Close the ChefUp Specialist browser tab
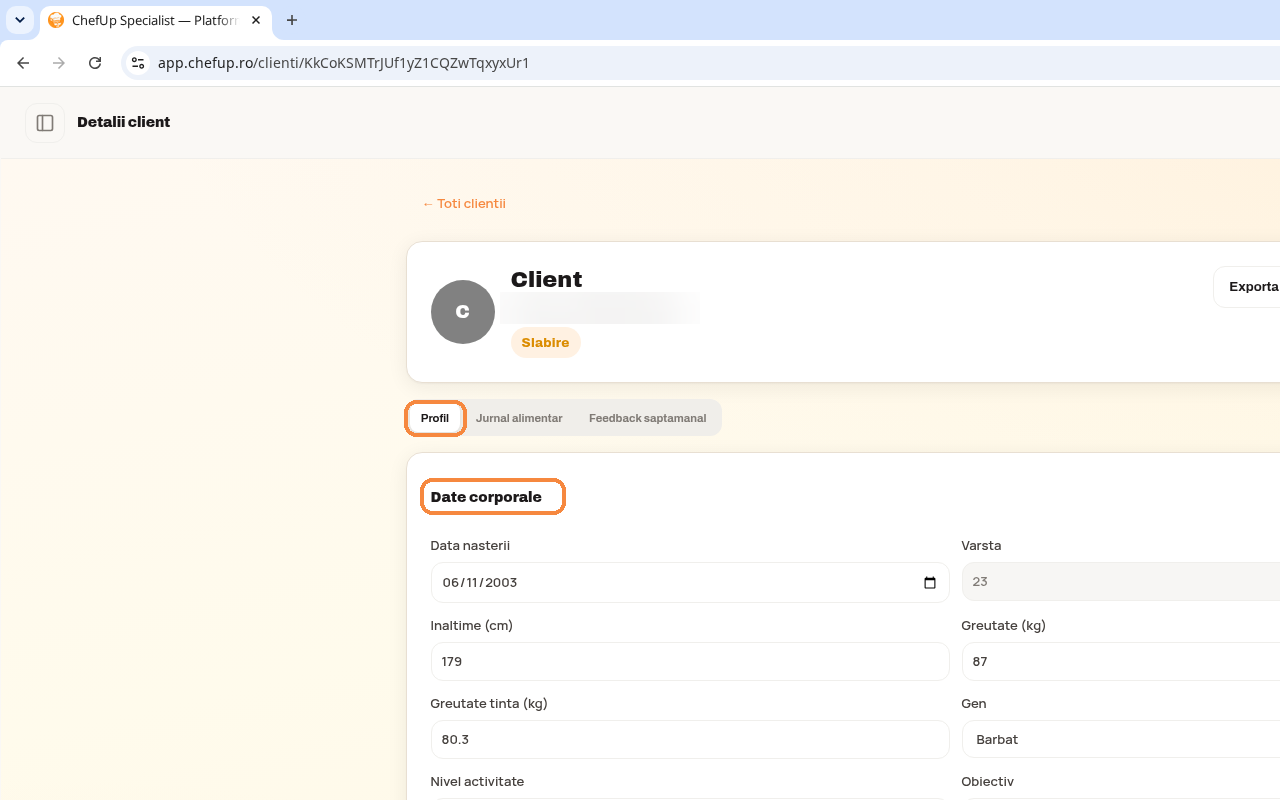Viewport: 1280px width, 800px height. point(256,20)
